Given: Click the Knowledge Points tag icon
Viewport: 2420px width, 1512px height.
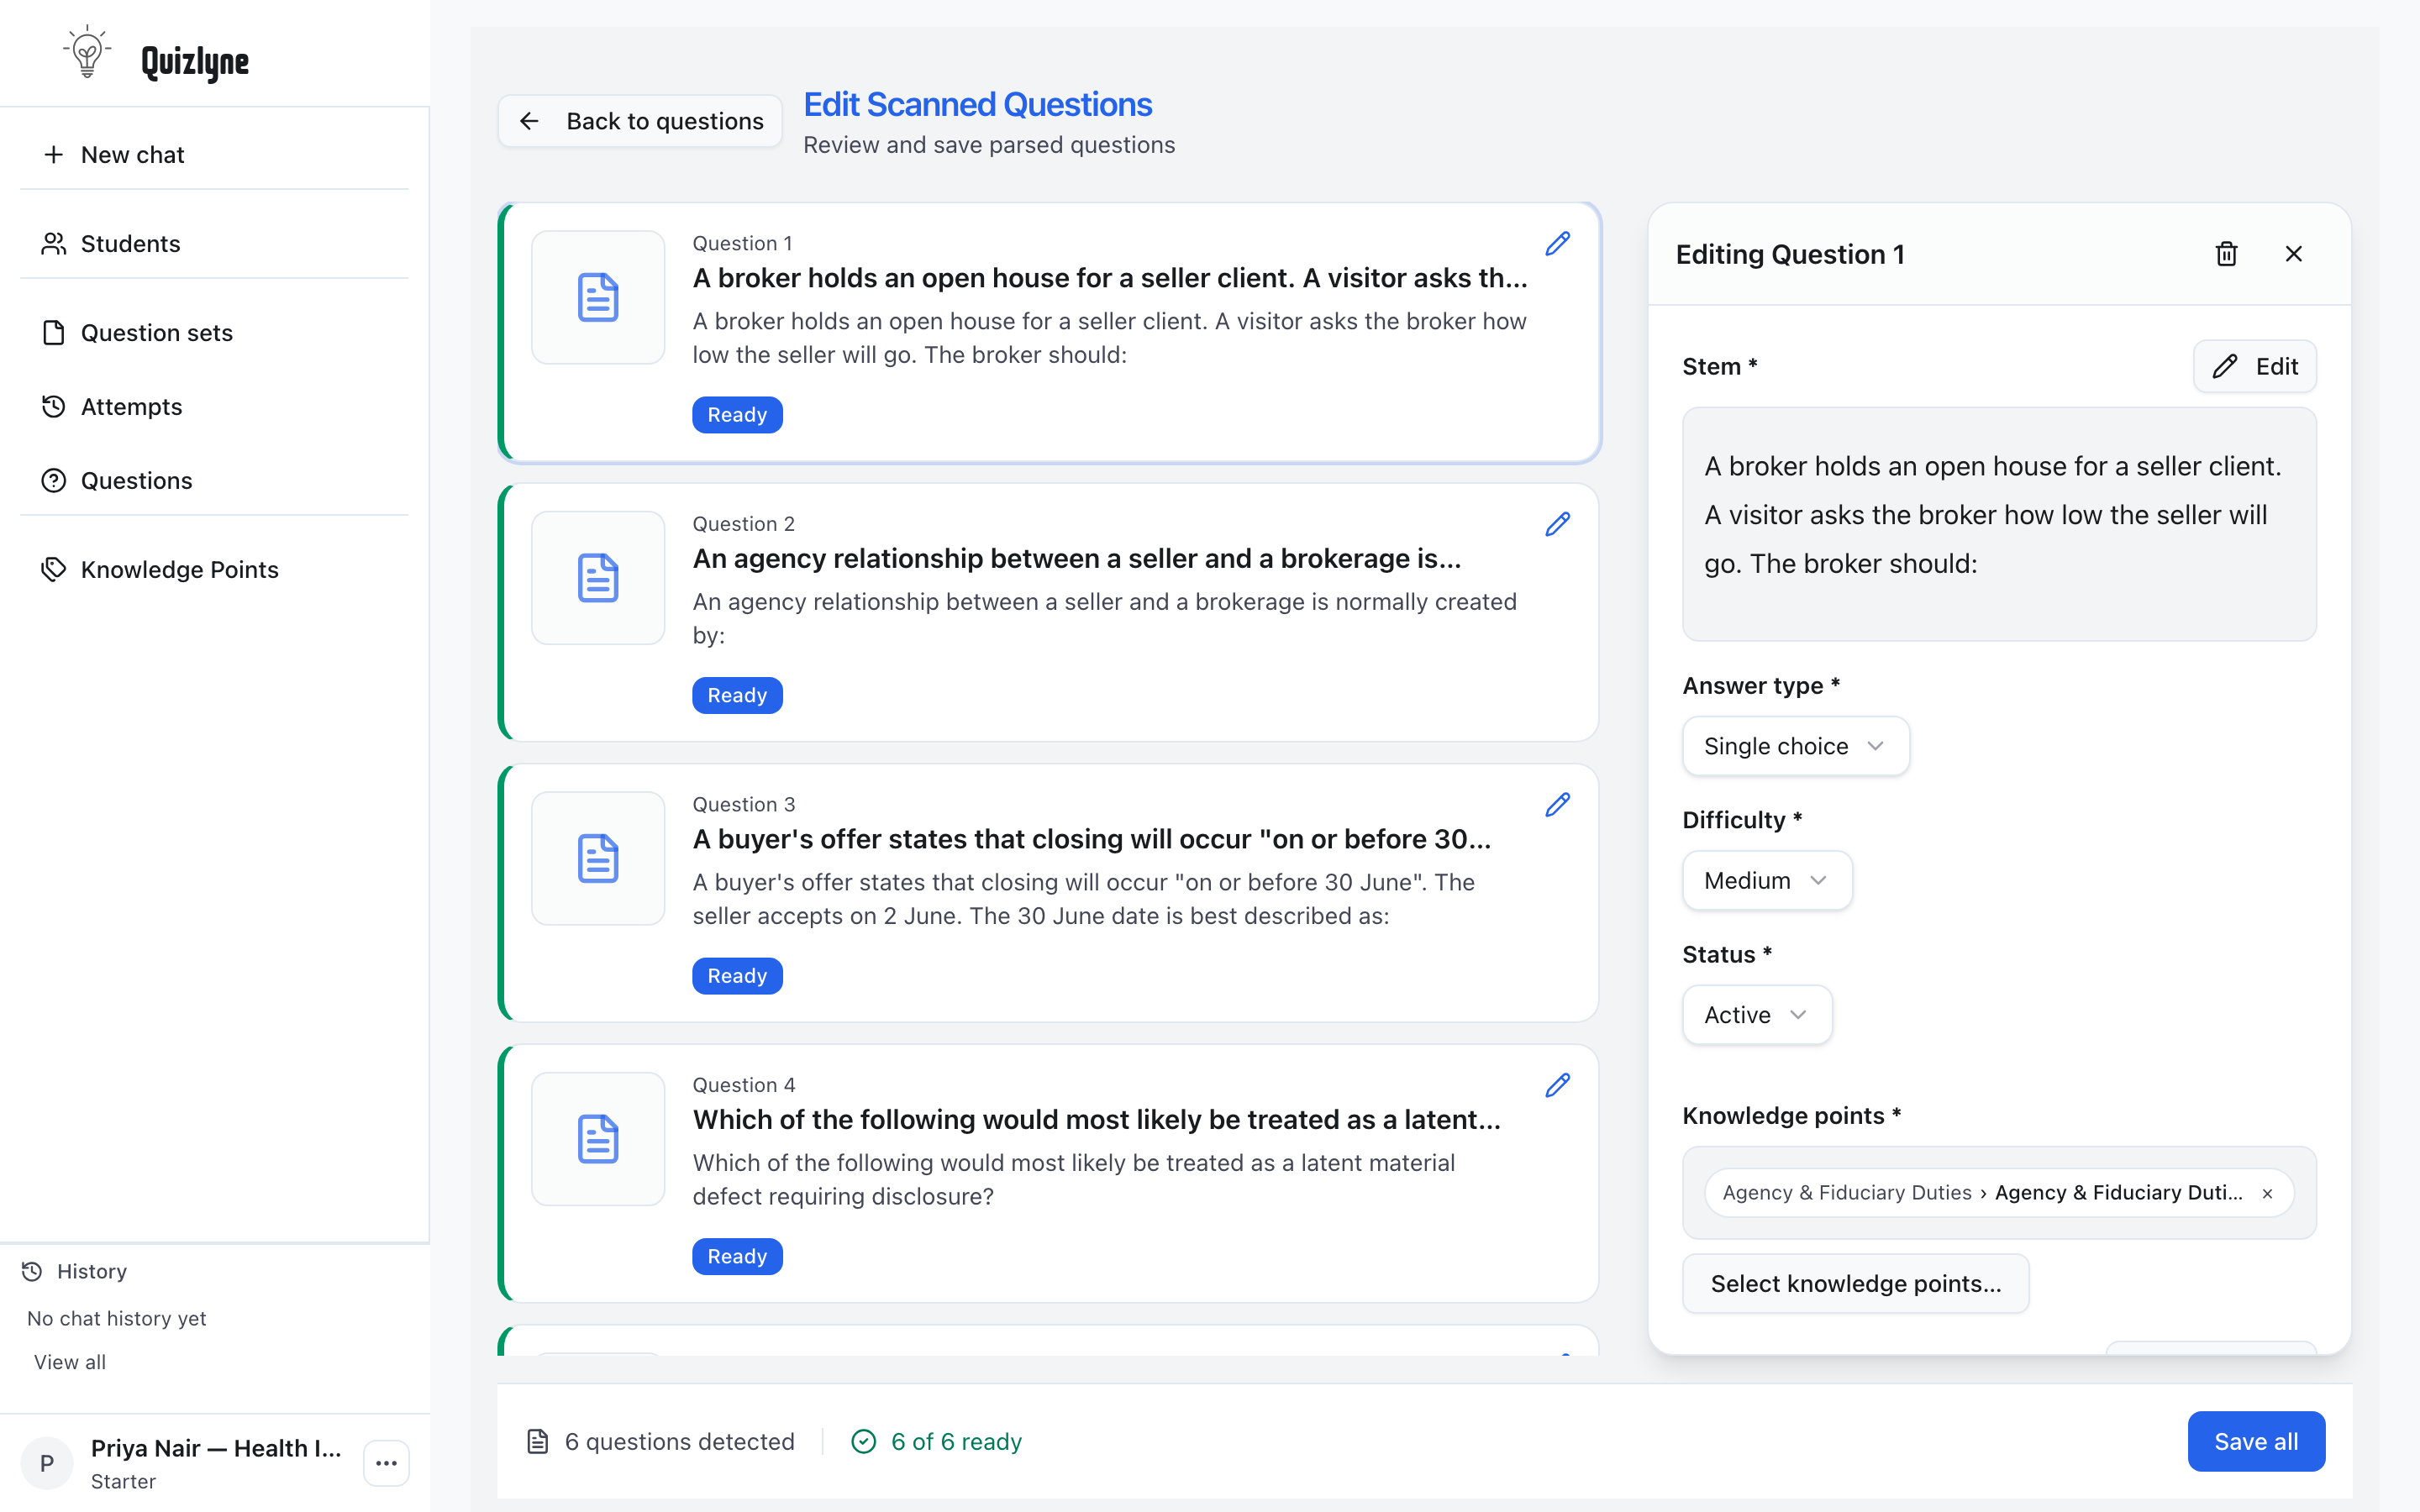Looking at the screenshot, I should [x=54, y=570].
